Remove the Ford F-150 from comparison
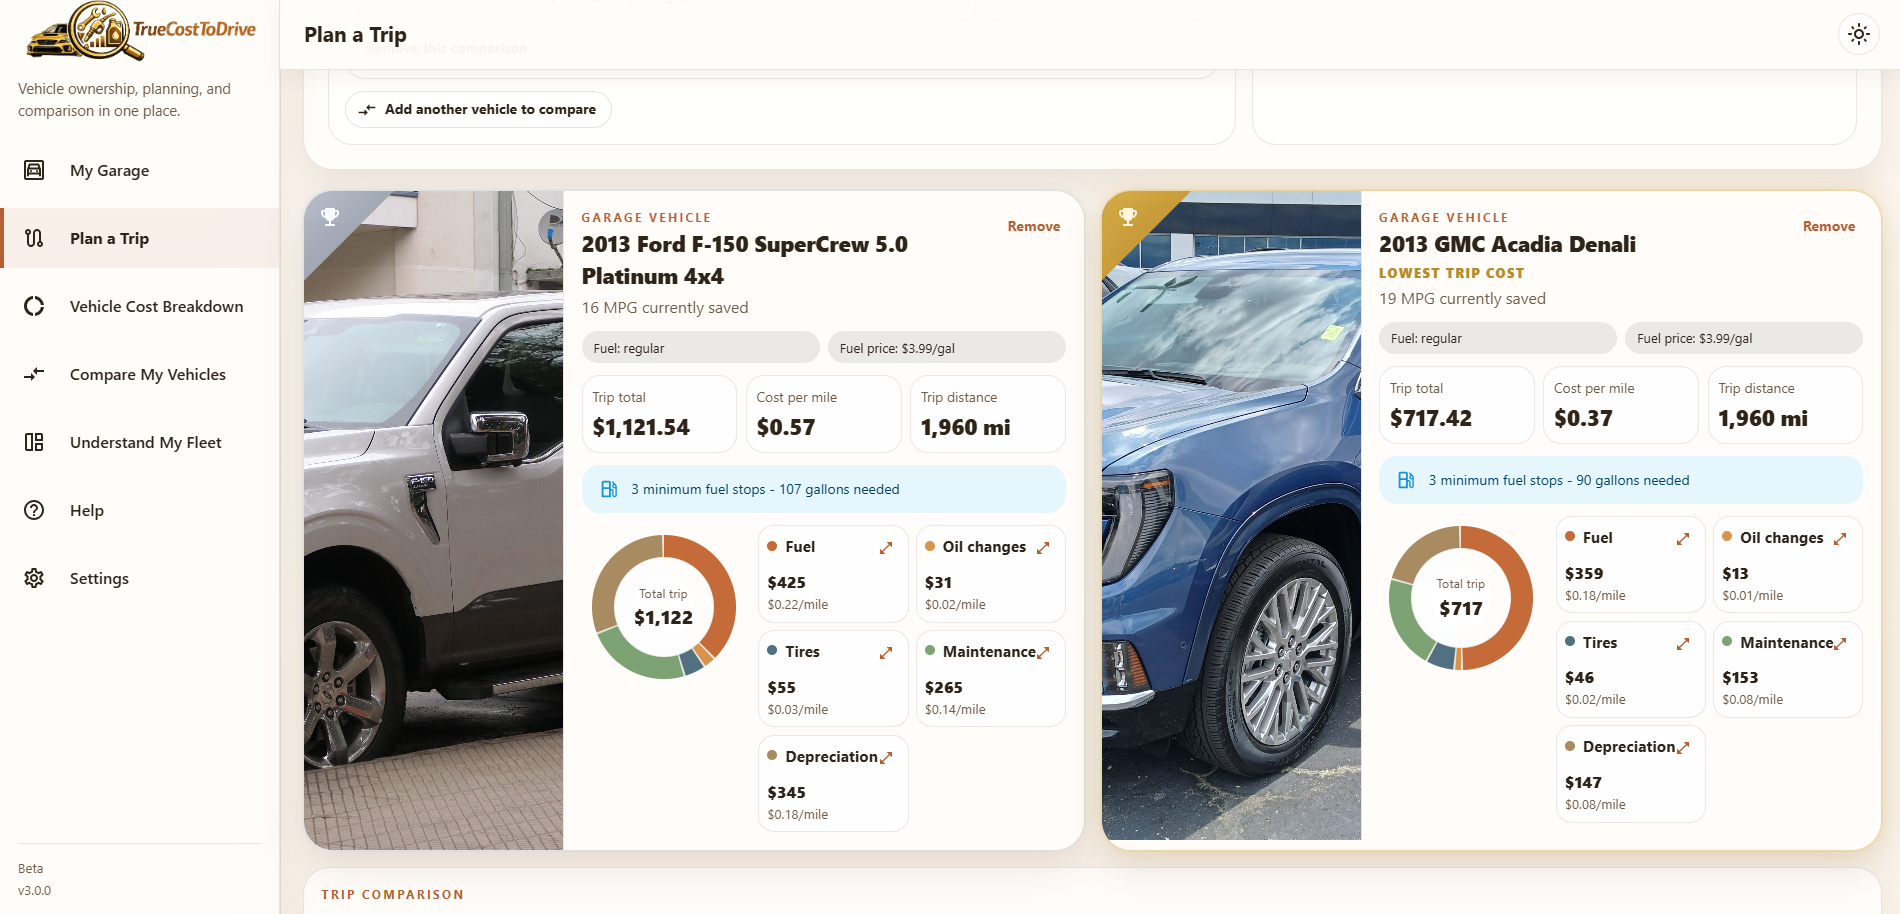Image resolution: width=1900 pixels, height=914 pixels. 1033,226
